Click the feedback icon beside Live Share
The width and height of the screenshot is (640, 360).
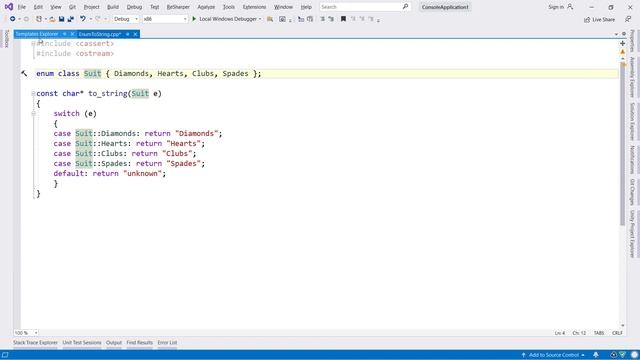[x=628, y=19]
